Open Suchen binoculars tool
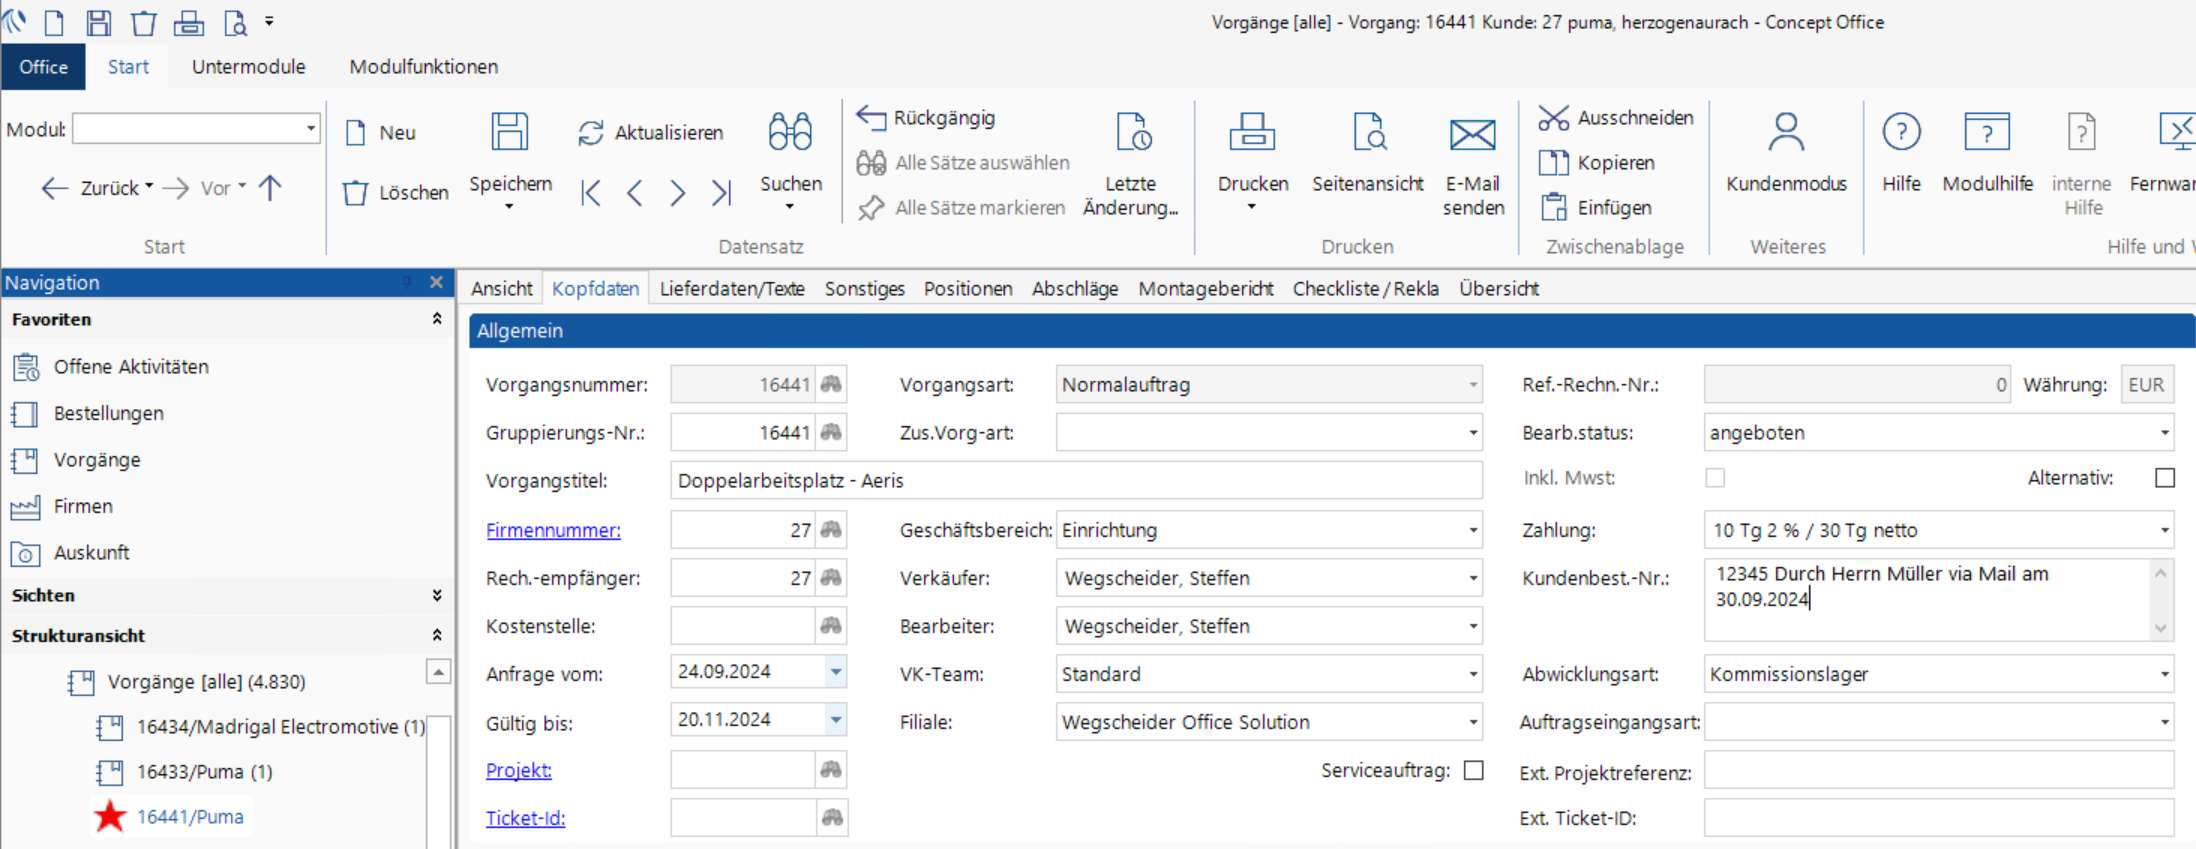The width and height of the screenshot is (2196, 849). pyautogui.click(x=790, y=158)
